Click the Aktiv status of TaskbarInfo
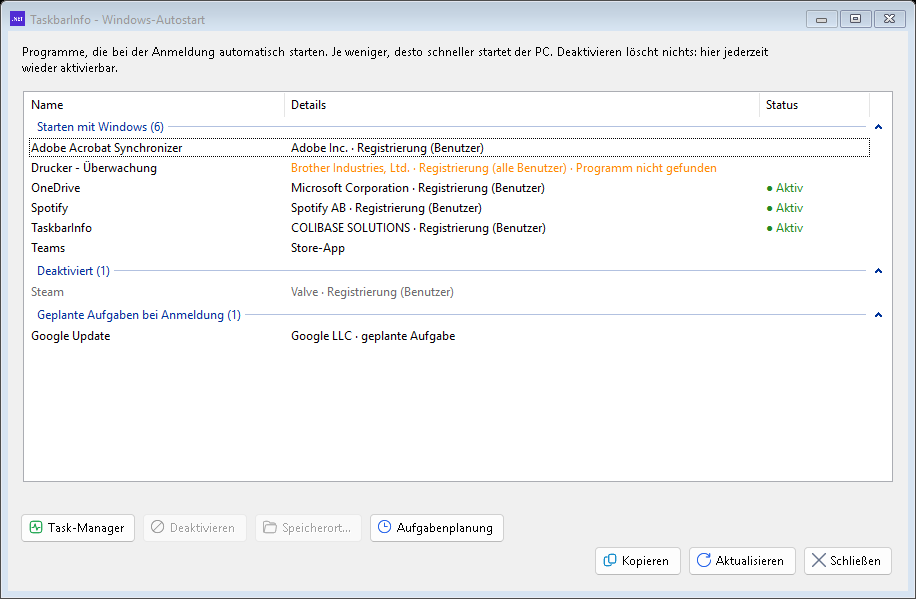This screenshot has width=916, height=599. click(785, 227)
